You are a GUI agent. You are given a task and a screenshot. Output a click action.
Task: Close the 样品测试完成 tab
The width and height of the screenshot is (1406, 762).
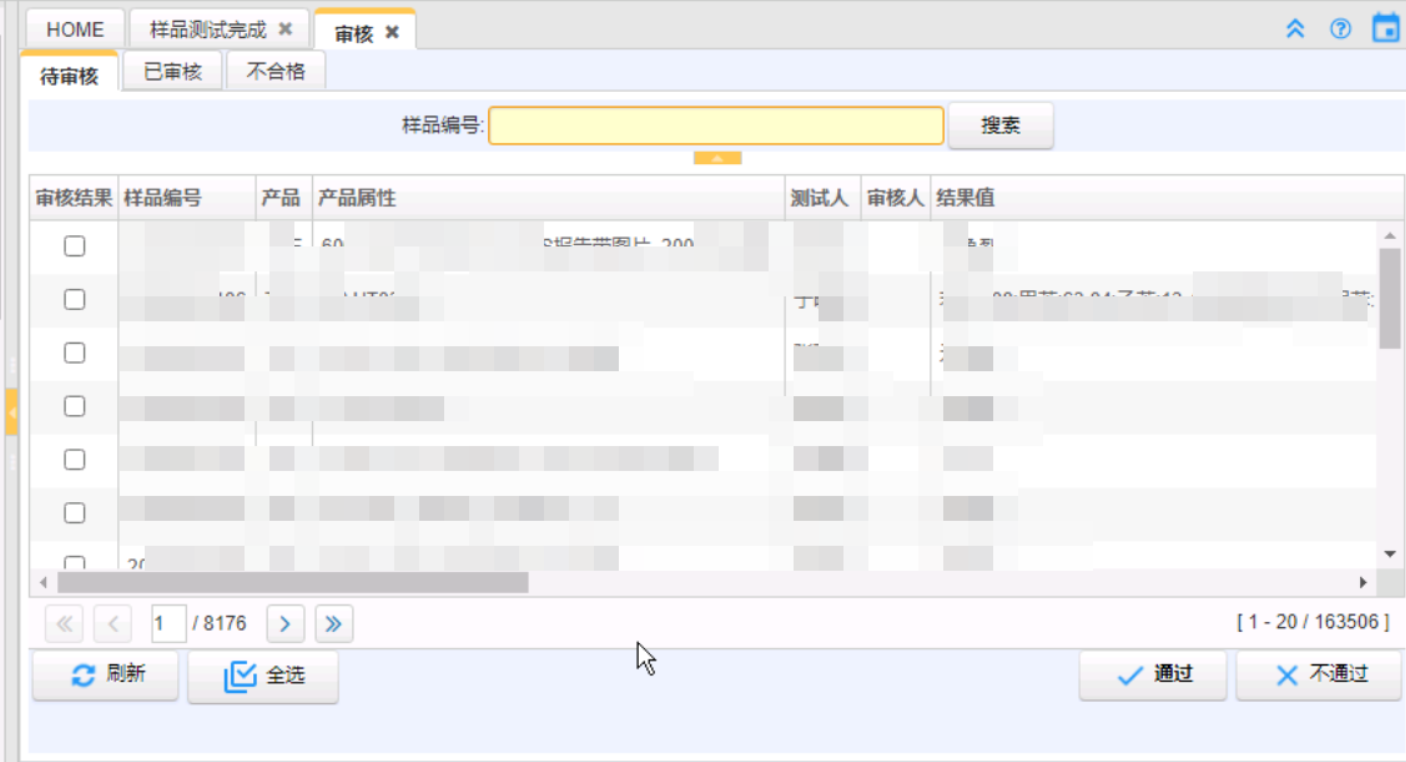285,29
